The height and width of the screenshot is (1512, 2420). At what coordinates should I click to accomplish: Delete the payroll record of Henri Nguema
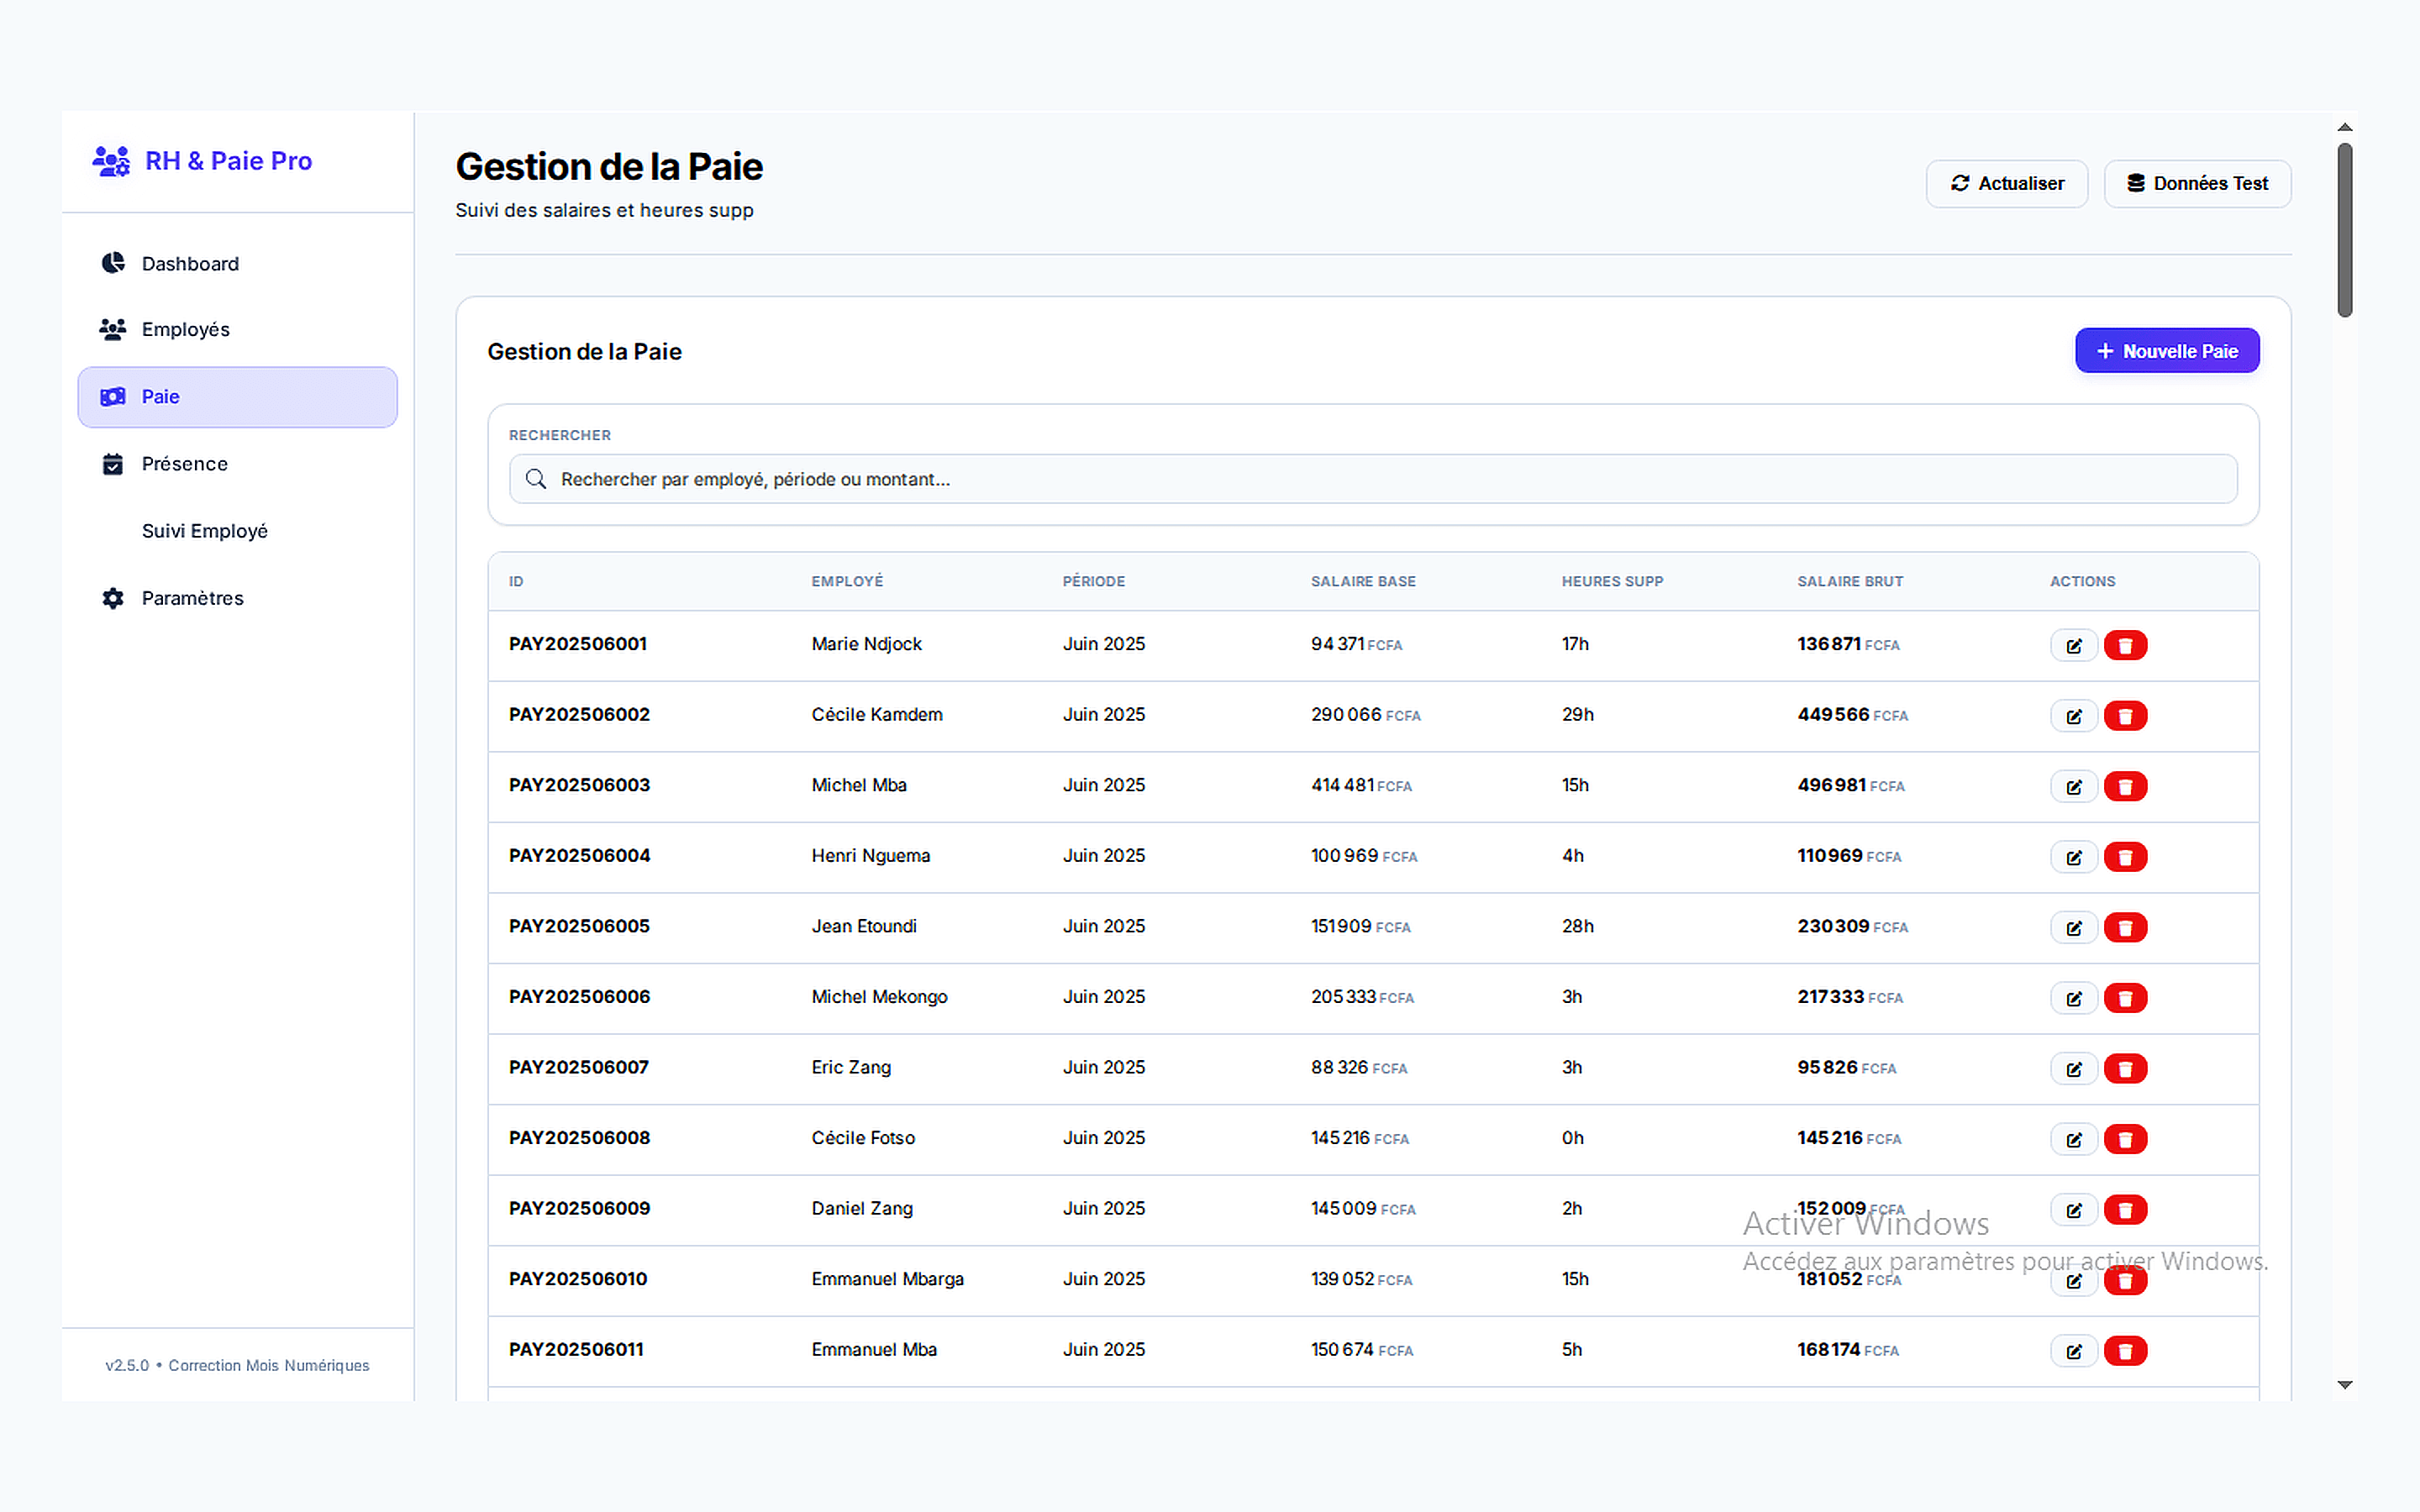(x=2126, y=857)
